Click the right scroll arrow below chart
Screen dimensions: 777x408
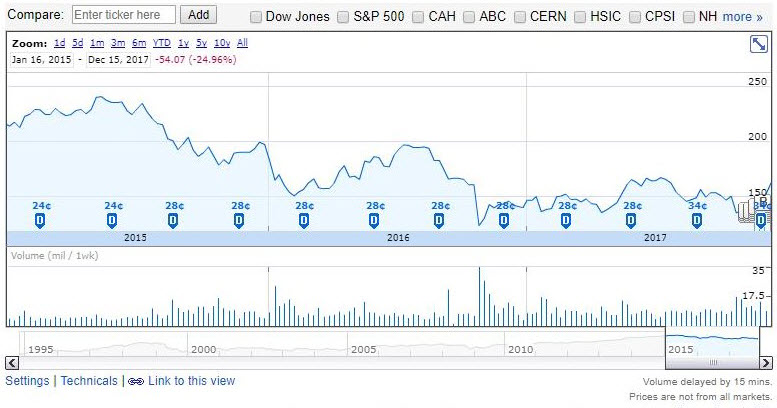(765, 362)
